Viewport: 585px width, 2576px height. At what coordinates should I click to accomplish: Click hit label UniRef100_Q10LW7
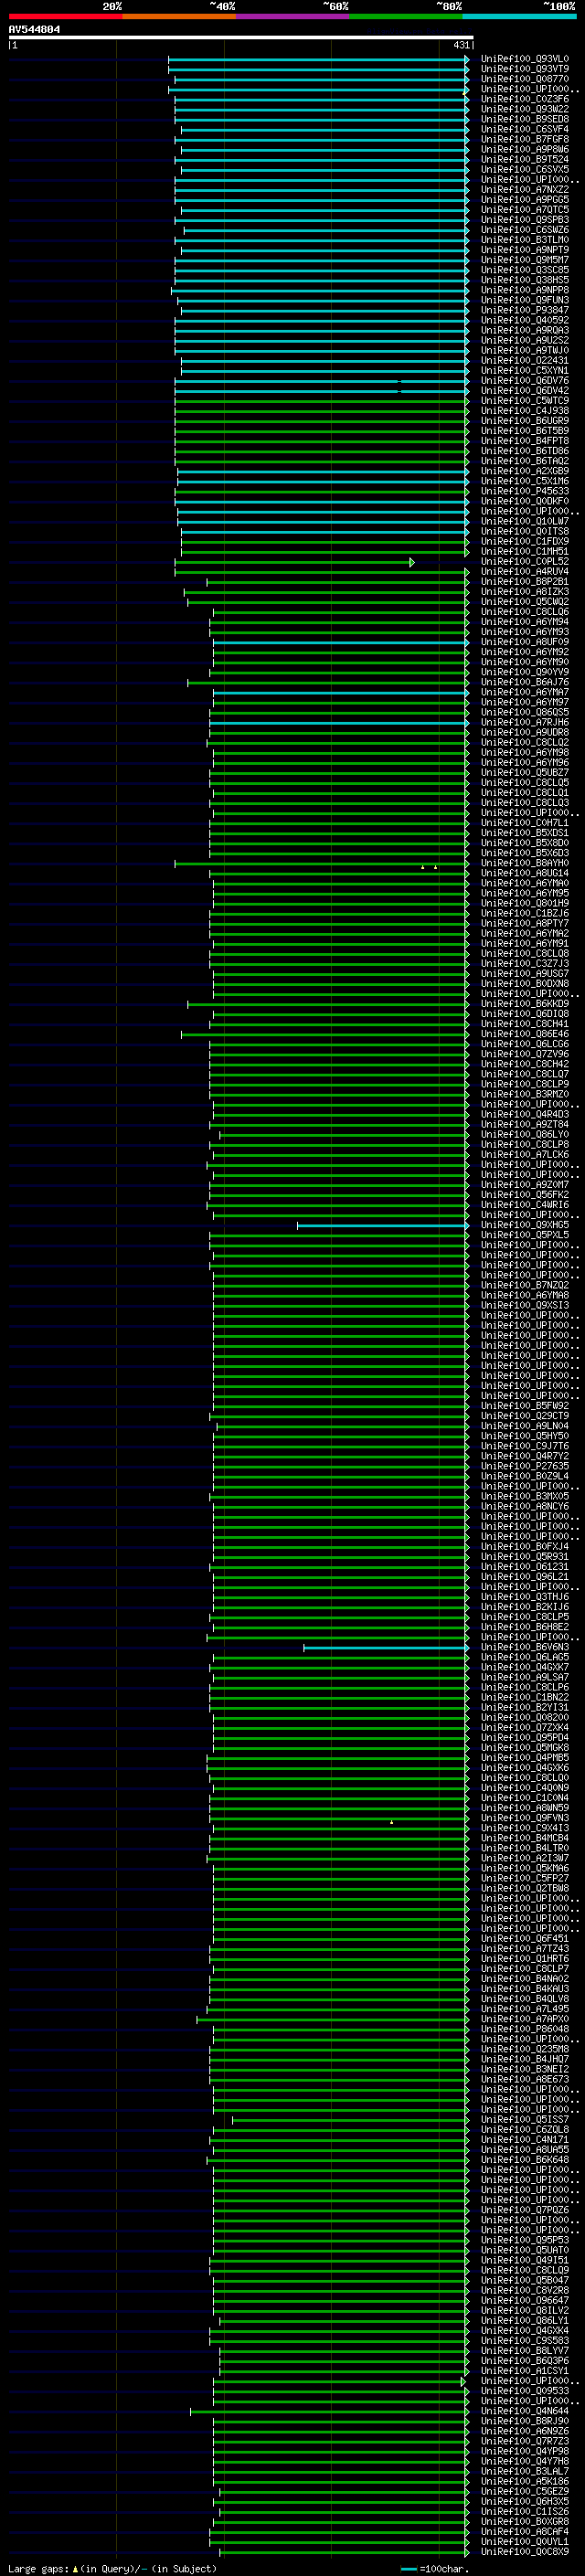point(524,522)
